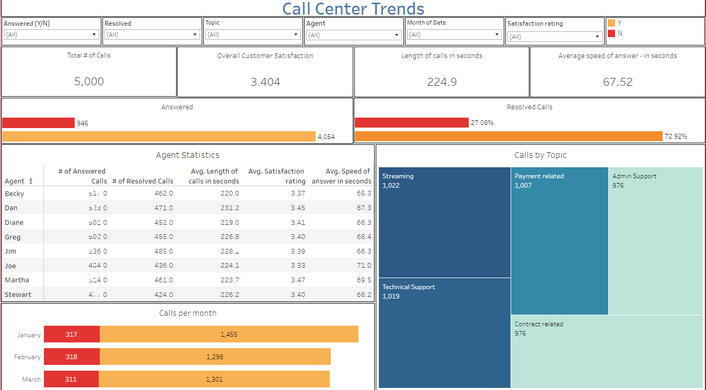Sort the table with the Agent column sort icon
This screenshot has height=390, width=706.
click(31, 181)
